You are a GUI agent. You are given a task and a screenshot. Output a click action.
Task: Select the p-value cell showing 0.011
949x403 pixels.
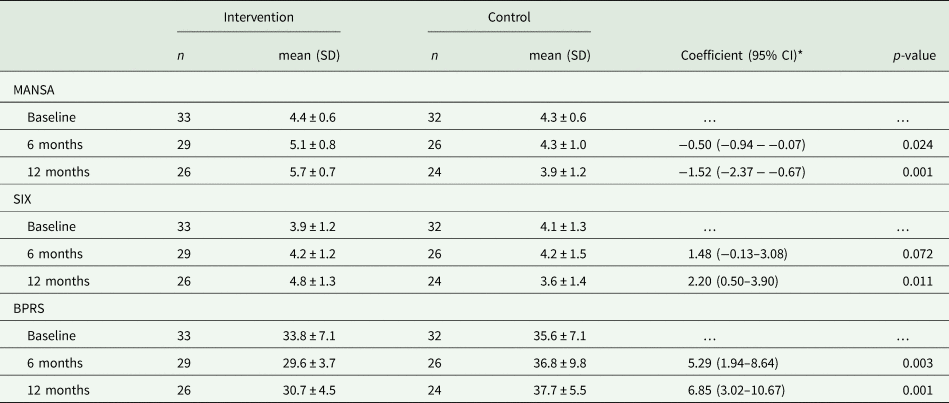click(917, 280)
